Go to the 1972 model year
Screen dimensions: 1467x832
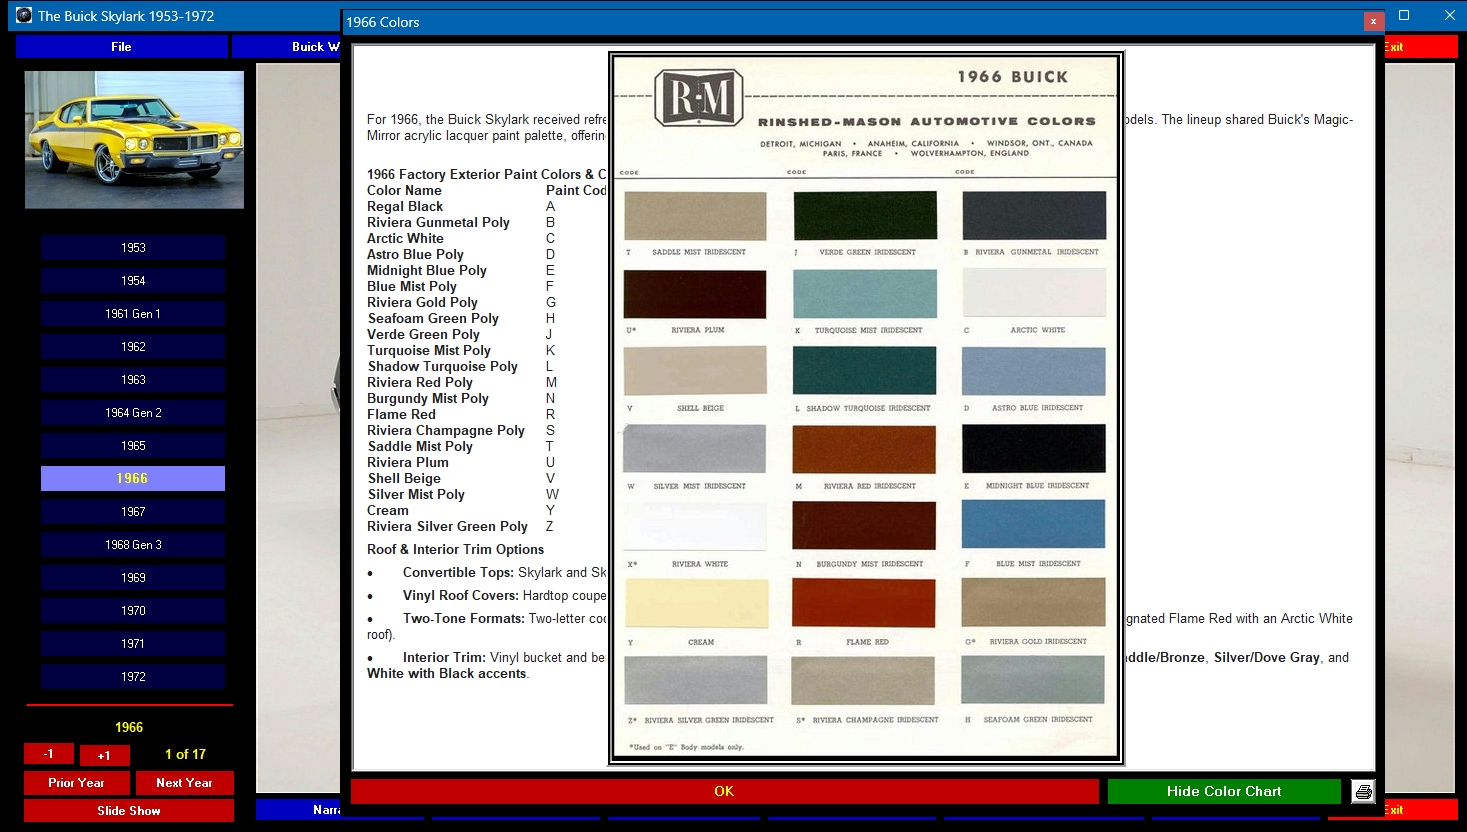133,677
